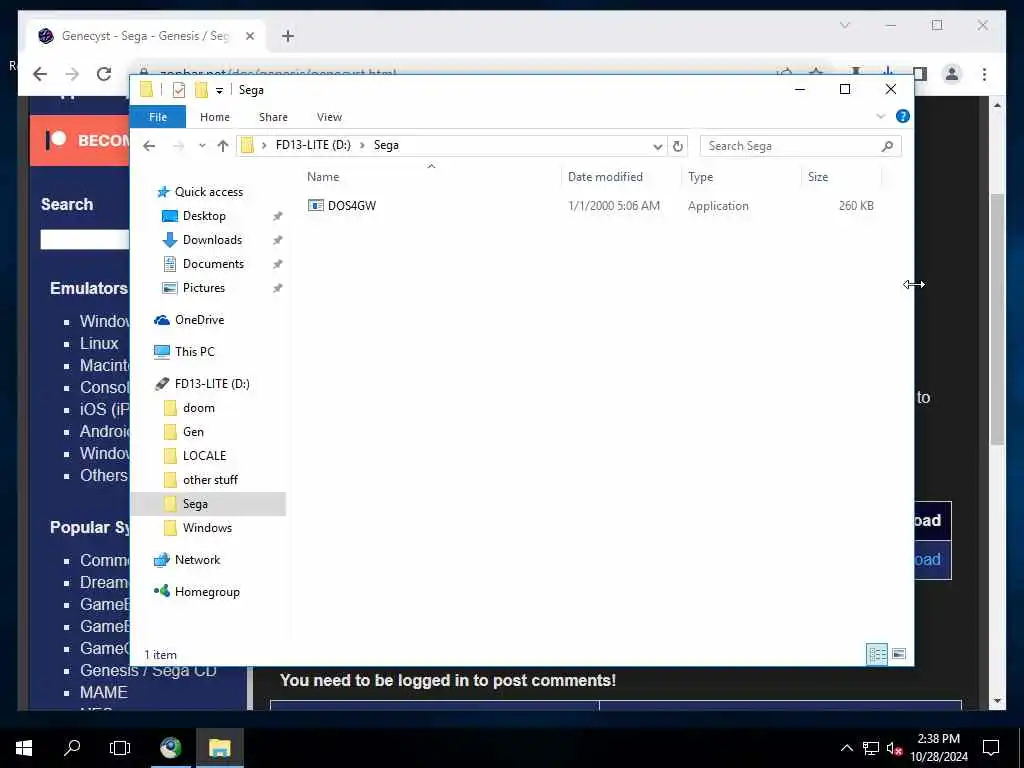
Task: Open the Gen folder in tree
Action: (x=193, y=432)
